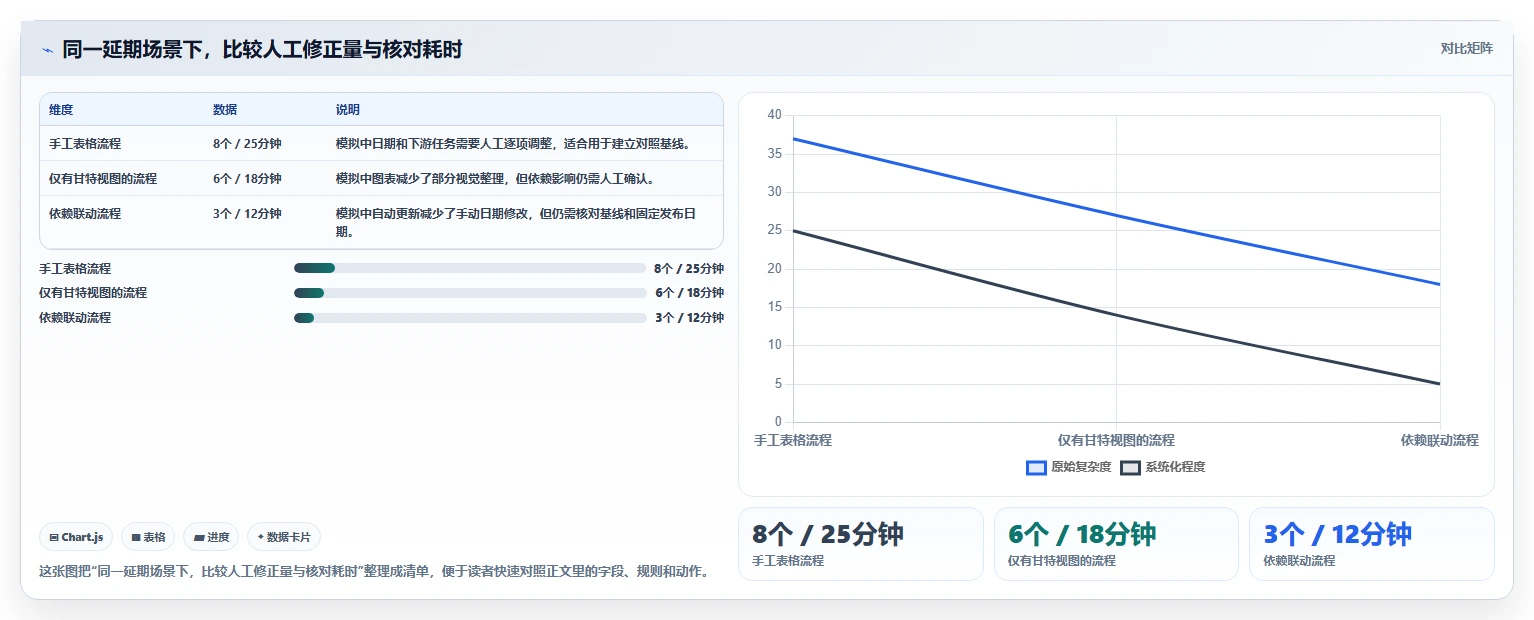This screenshot has width=1534, height=620.
Task: Click description starting 模拟中图表减少了部分视觉整理
Action: [496, 179]
